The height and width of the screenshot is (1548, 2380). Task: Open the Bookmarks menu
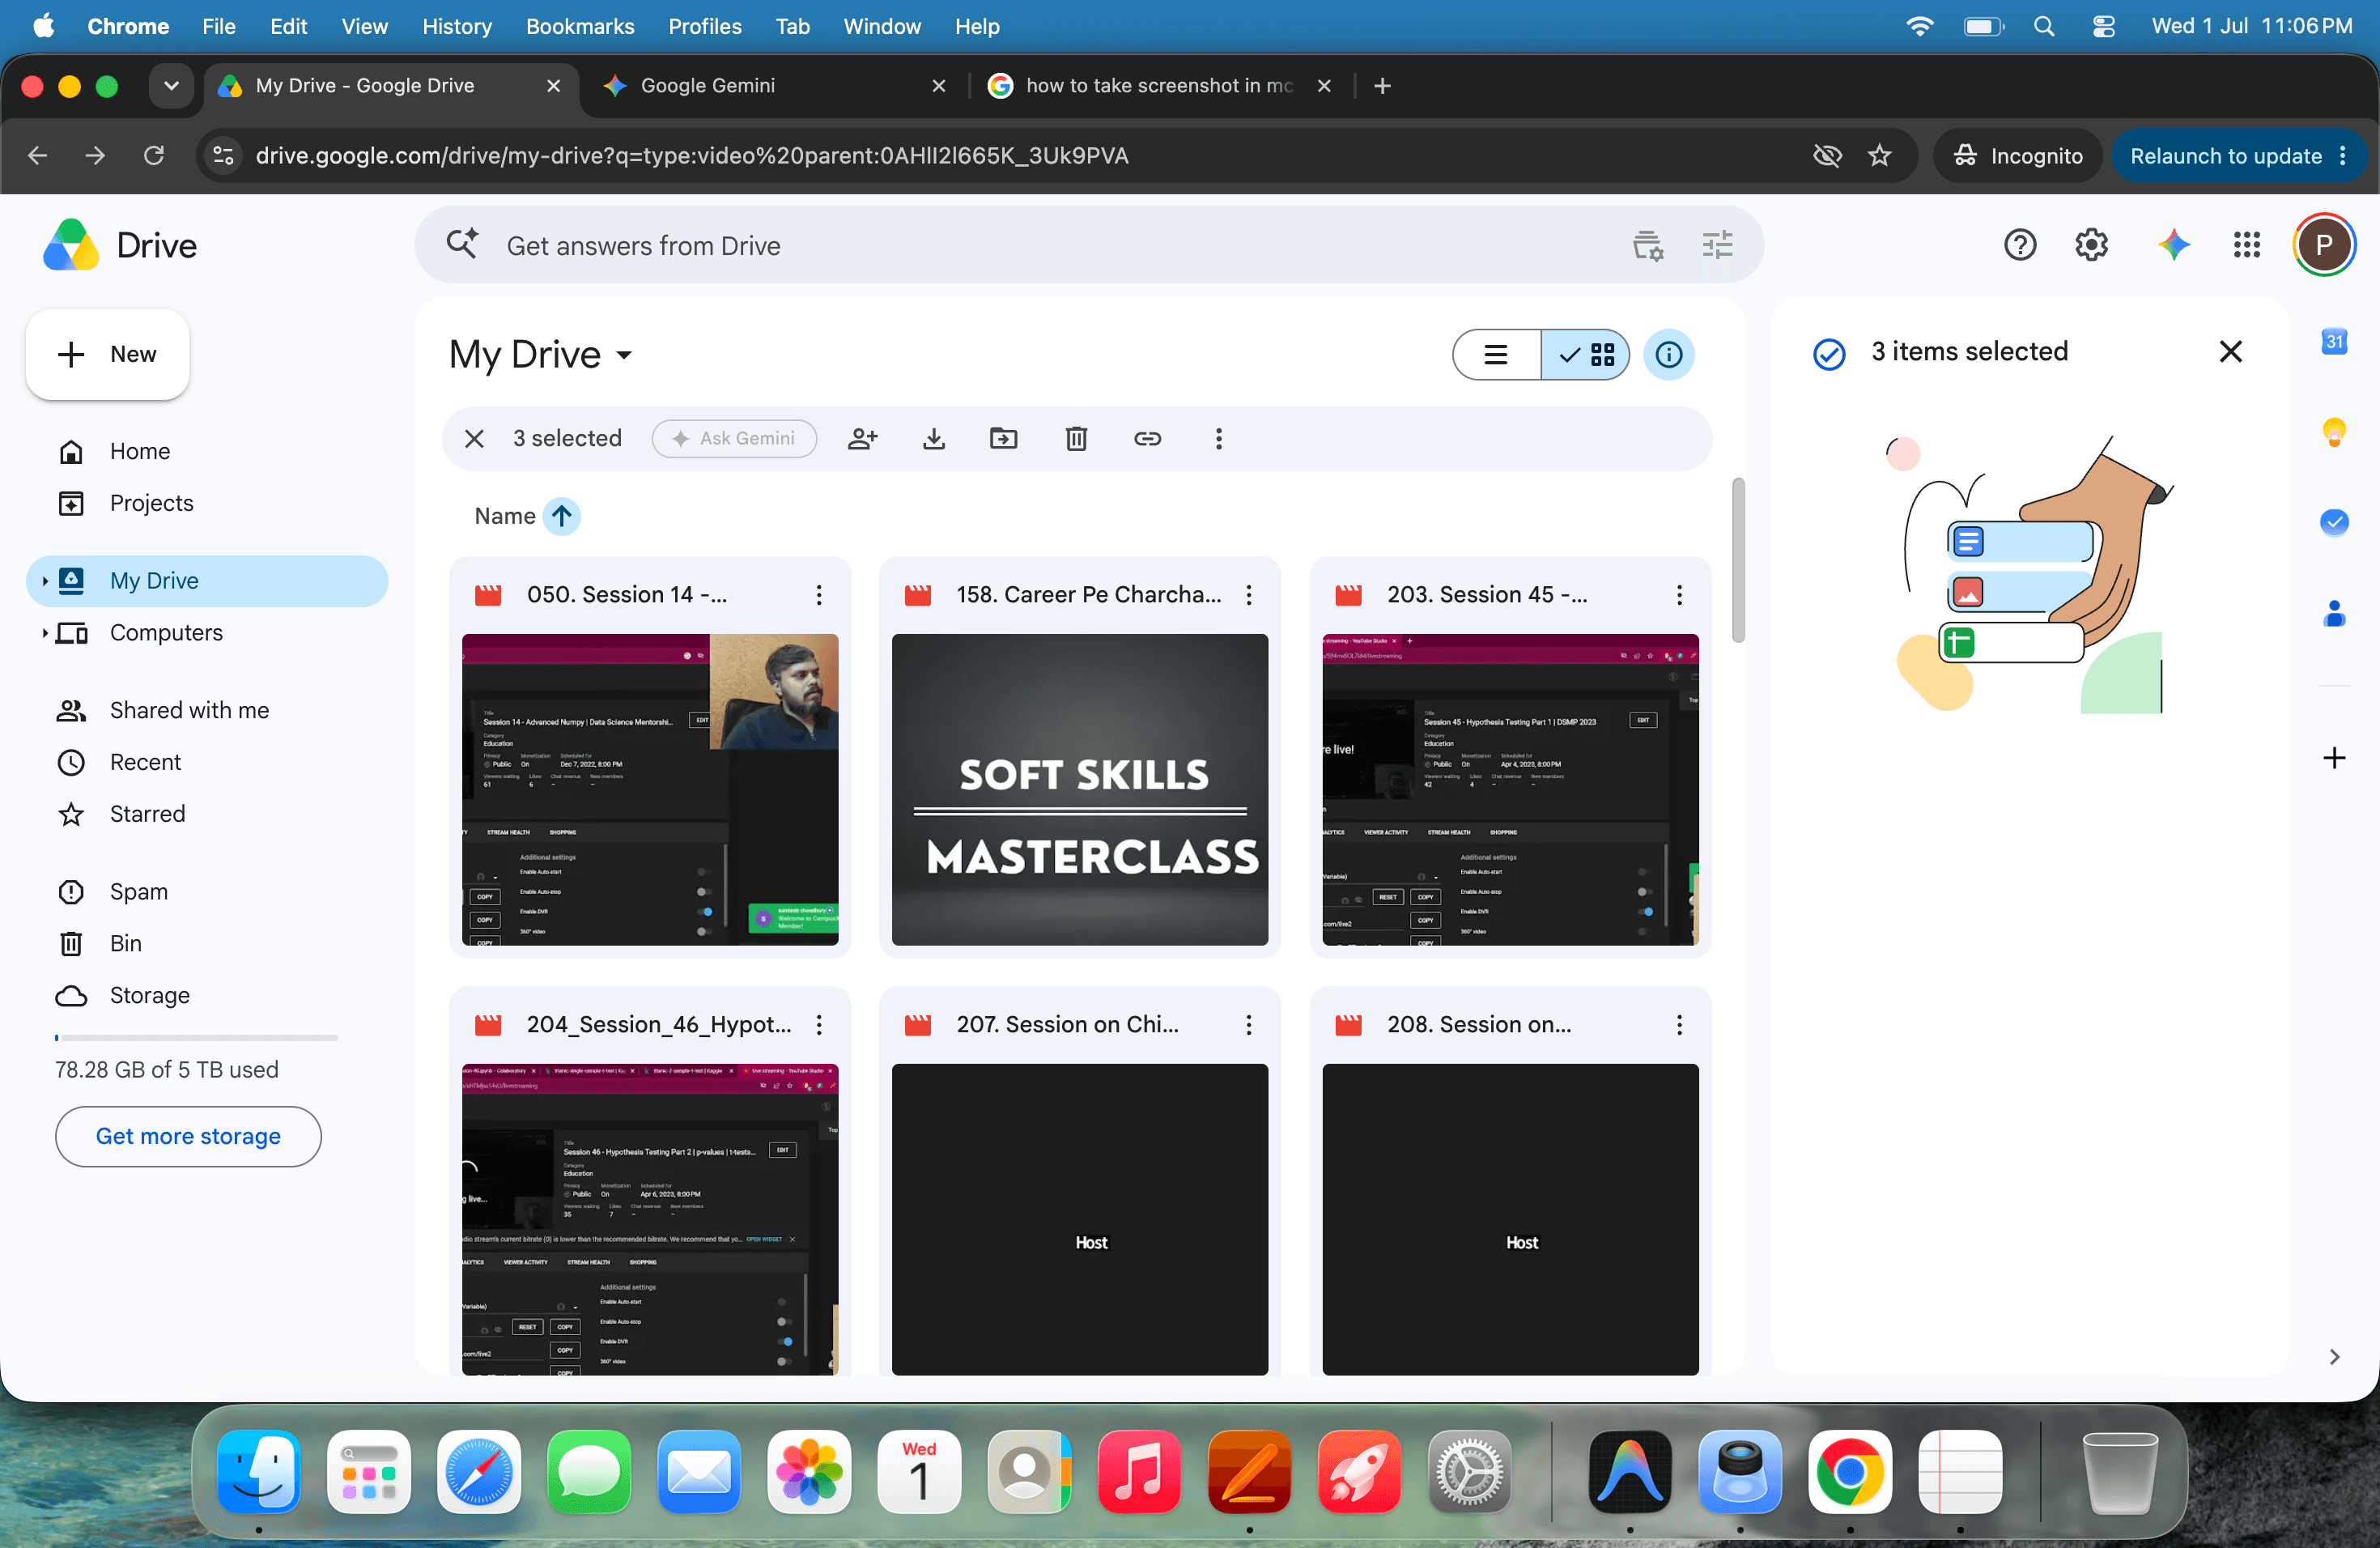[580, 26]
